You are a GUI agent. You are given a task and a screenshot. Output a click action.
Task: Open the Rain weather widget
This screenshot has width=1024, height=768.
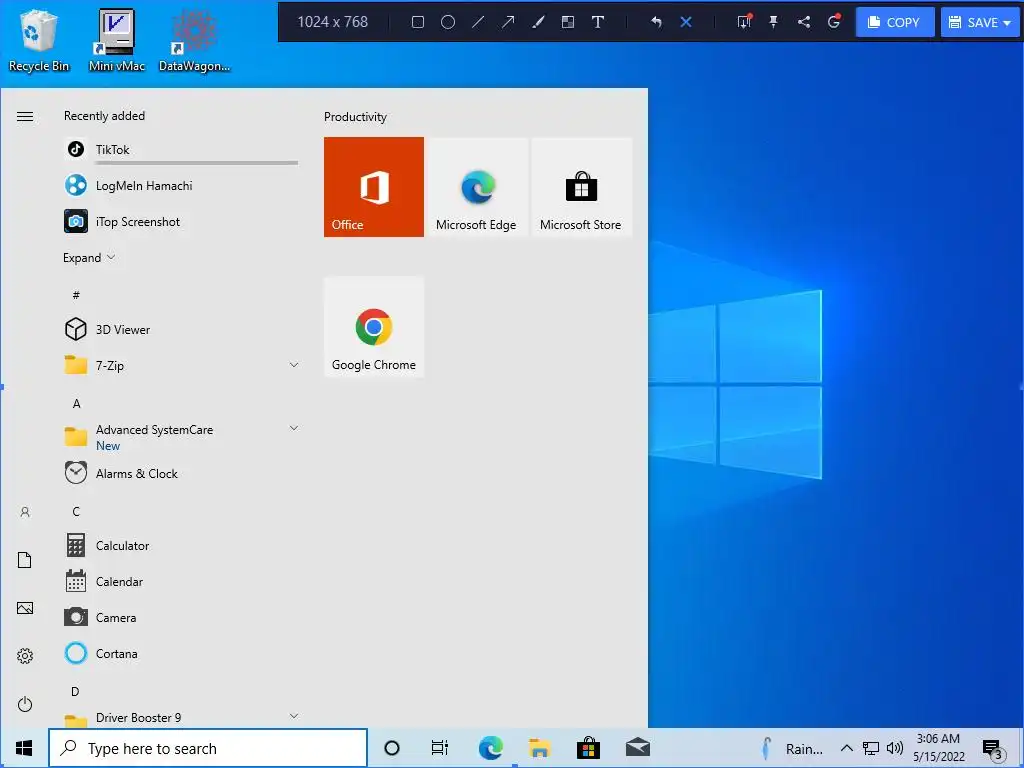[x=793, y=748]
